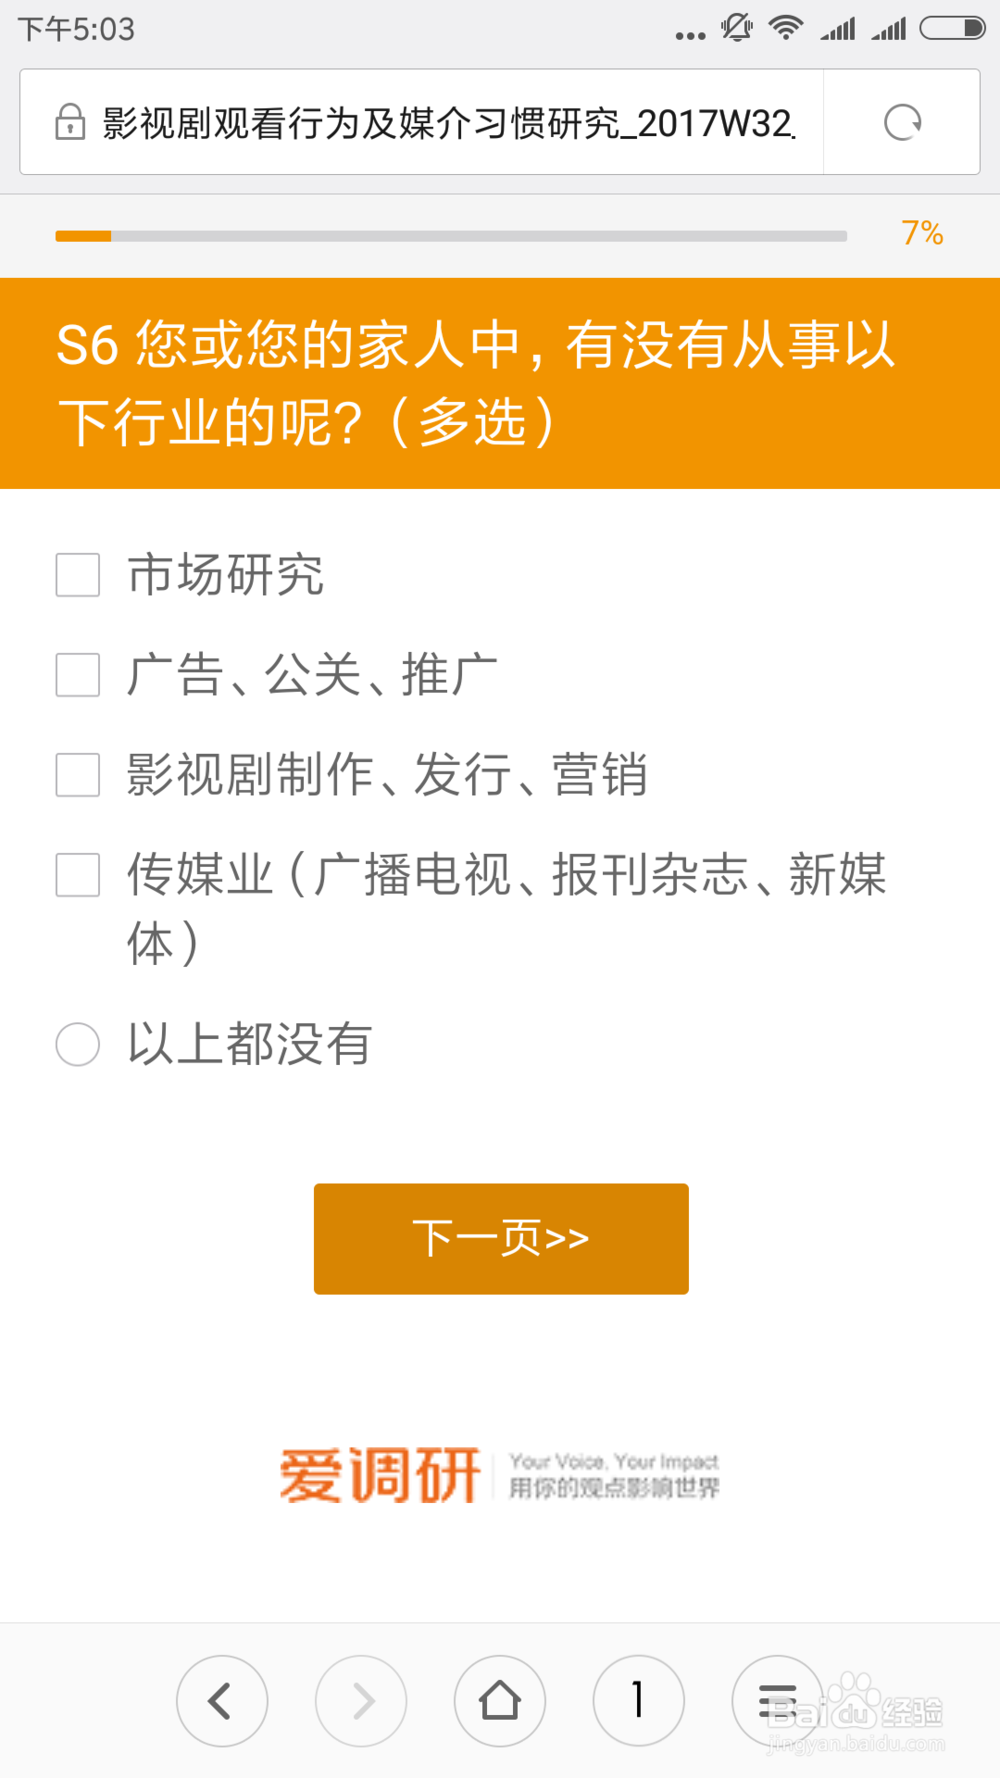Tap the Wi-Fi status icon
Image resolution: width=1000 pixels, height=1778 pixels.
coord(786,28)
